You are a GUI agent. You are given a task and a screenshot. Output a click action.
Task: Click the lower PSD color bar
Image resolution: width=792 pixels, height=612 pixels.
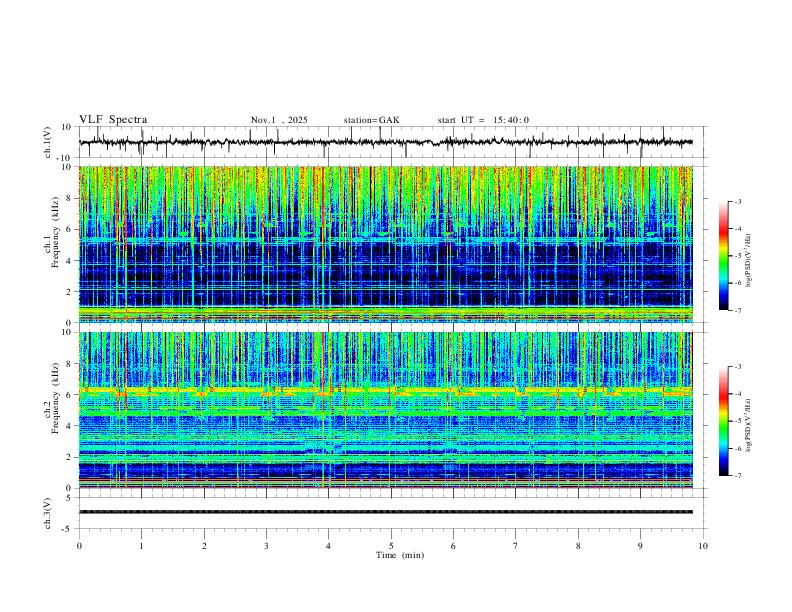(724, 421)
